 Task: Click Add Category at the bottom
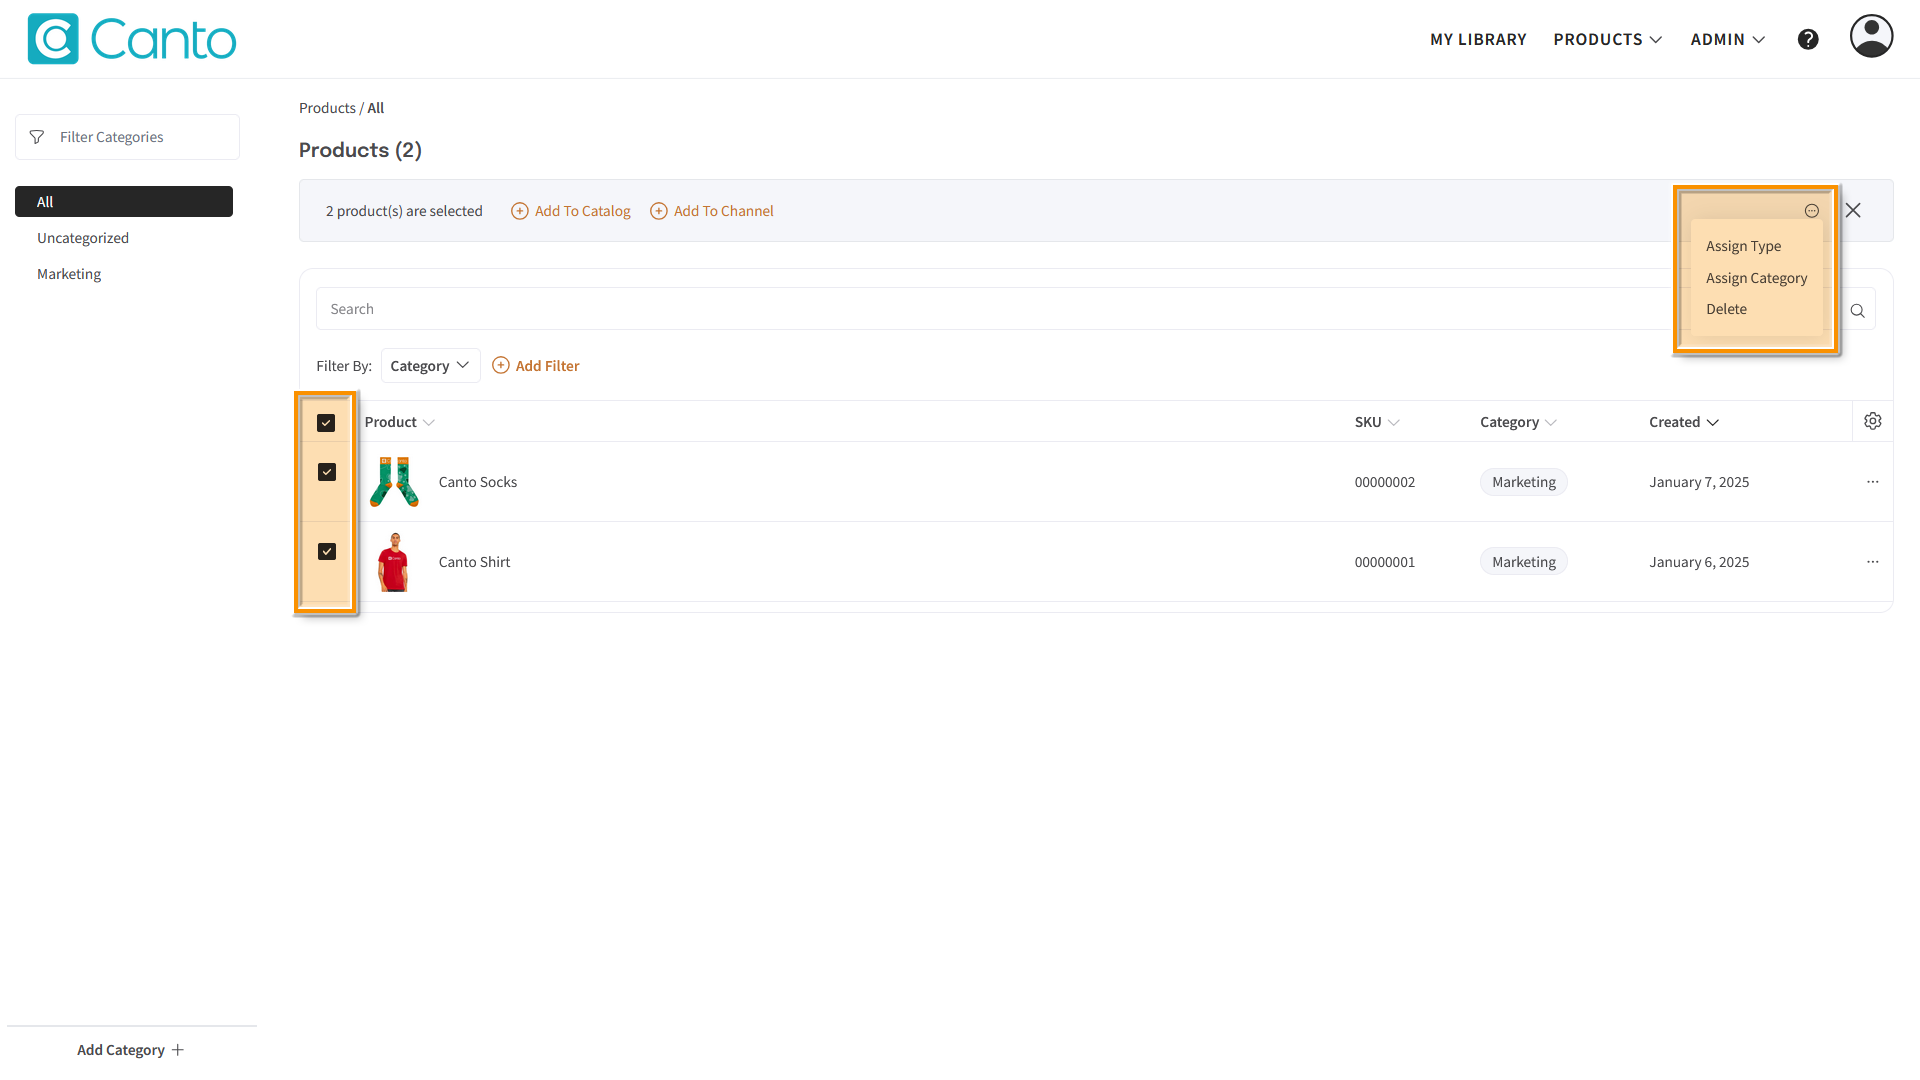tap(130, 1050)
